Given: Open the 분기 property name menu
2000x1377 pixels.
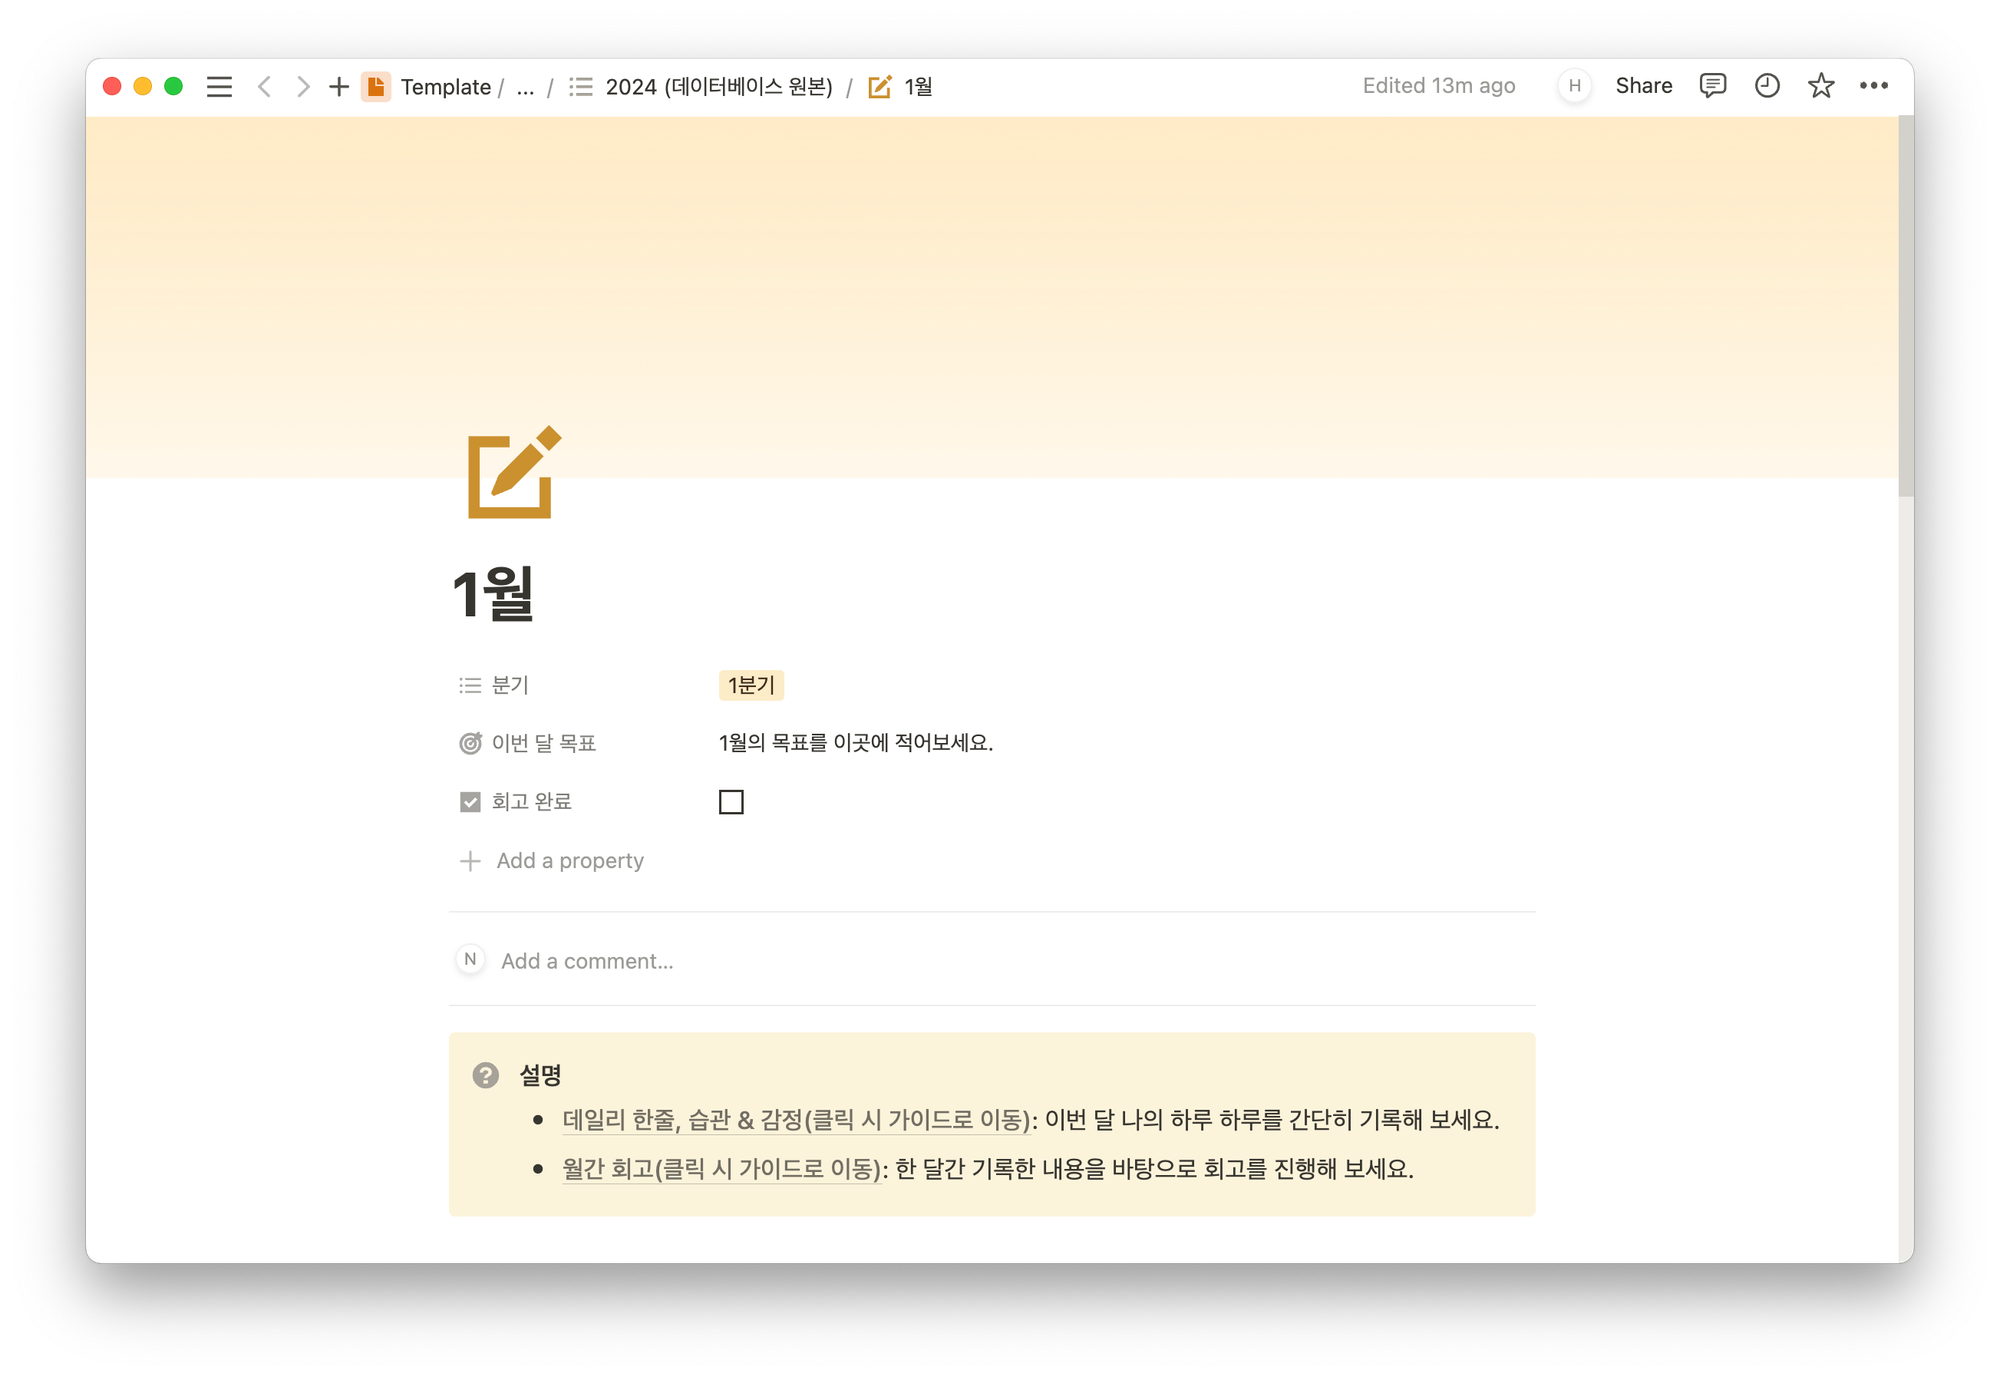Looking at the screenshot, I should [x=509, y=685].
